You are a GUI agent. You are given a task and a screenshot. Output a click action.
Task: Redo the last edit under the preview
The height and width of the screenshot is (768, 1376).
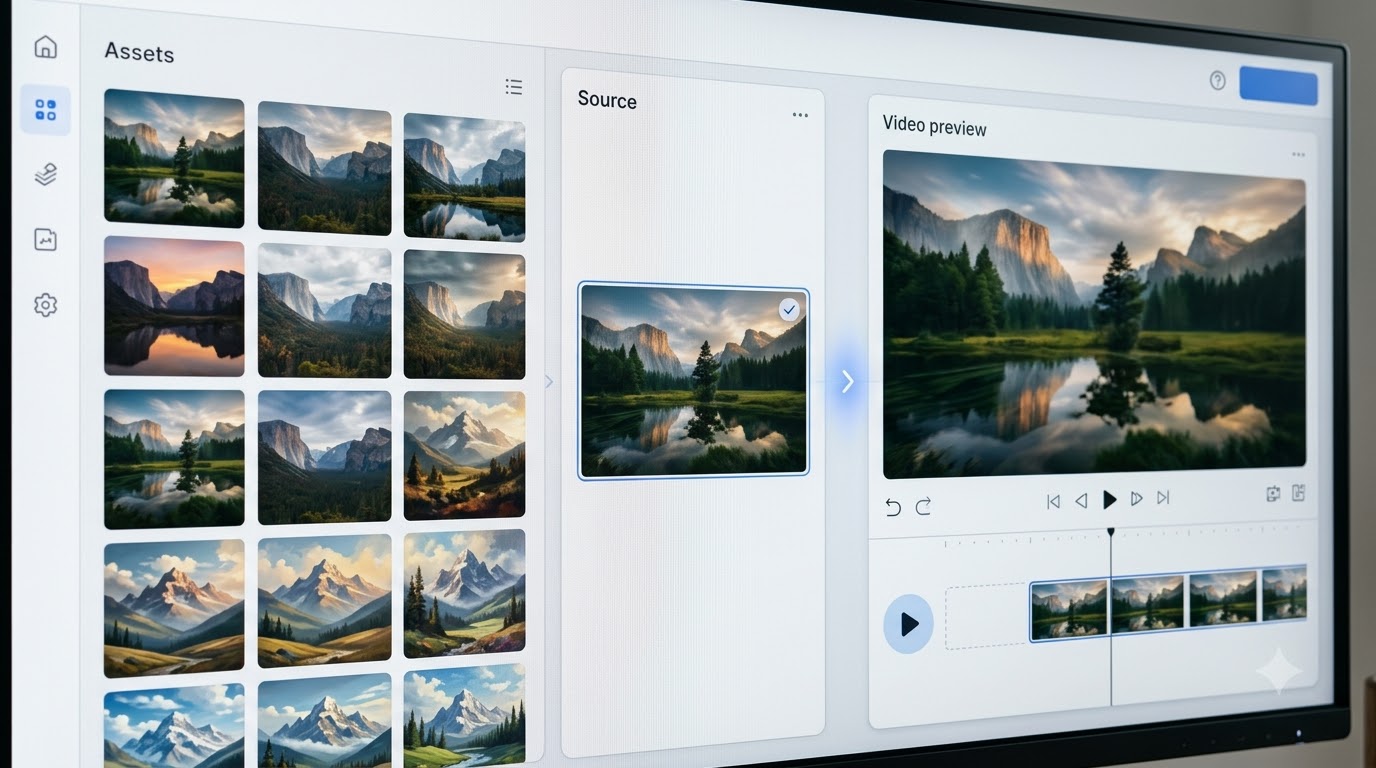[923, 506]
